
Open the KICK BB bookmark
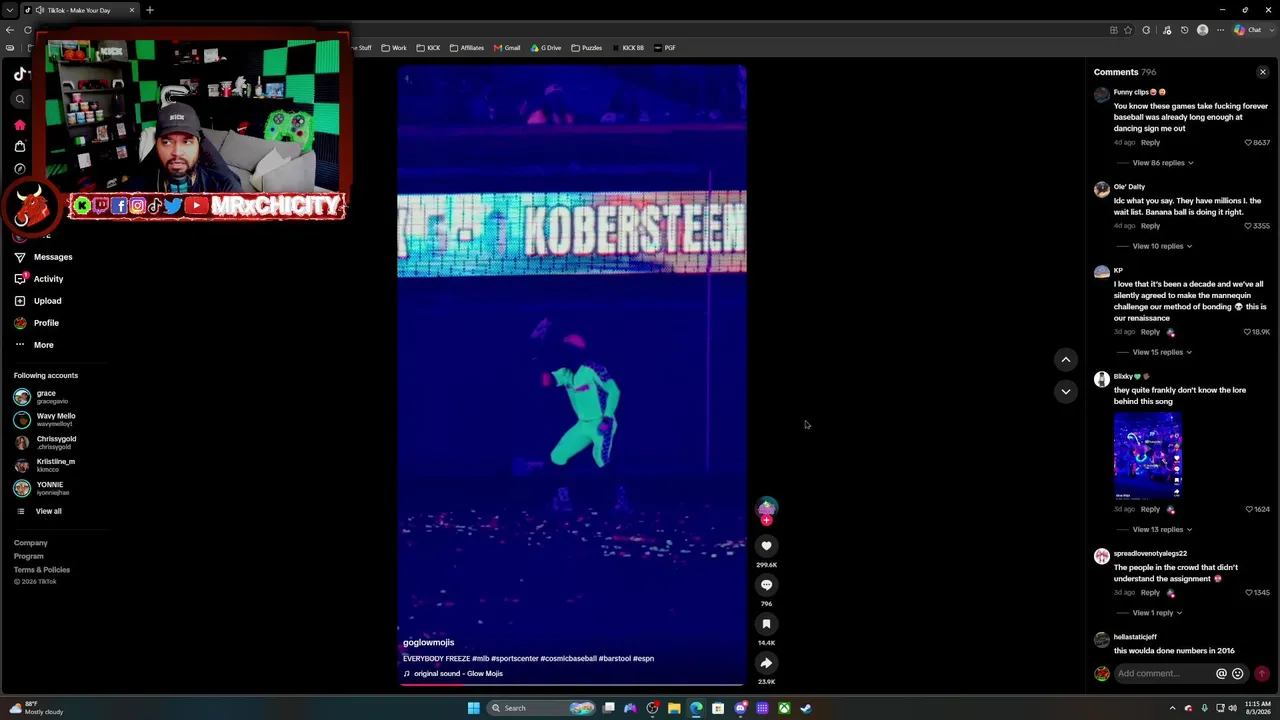[x=629, y=48]
